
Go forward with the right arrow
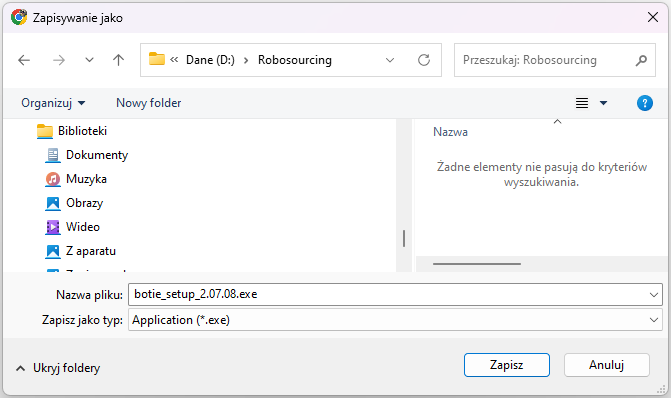[59, 60]
